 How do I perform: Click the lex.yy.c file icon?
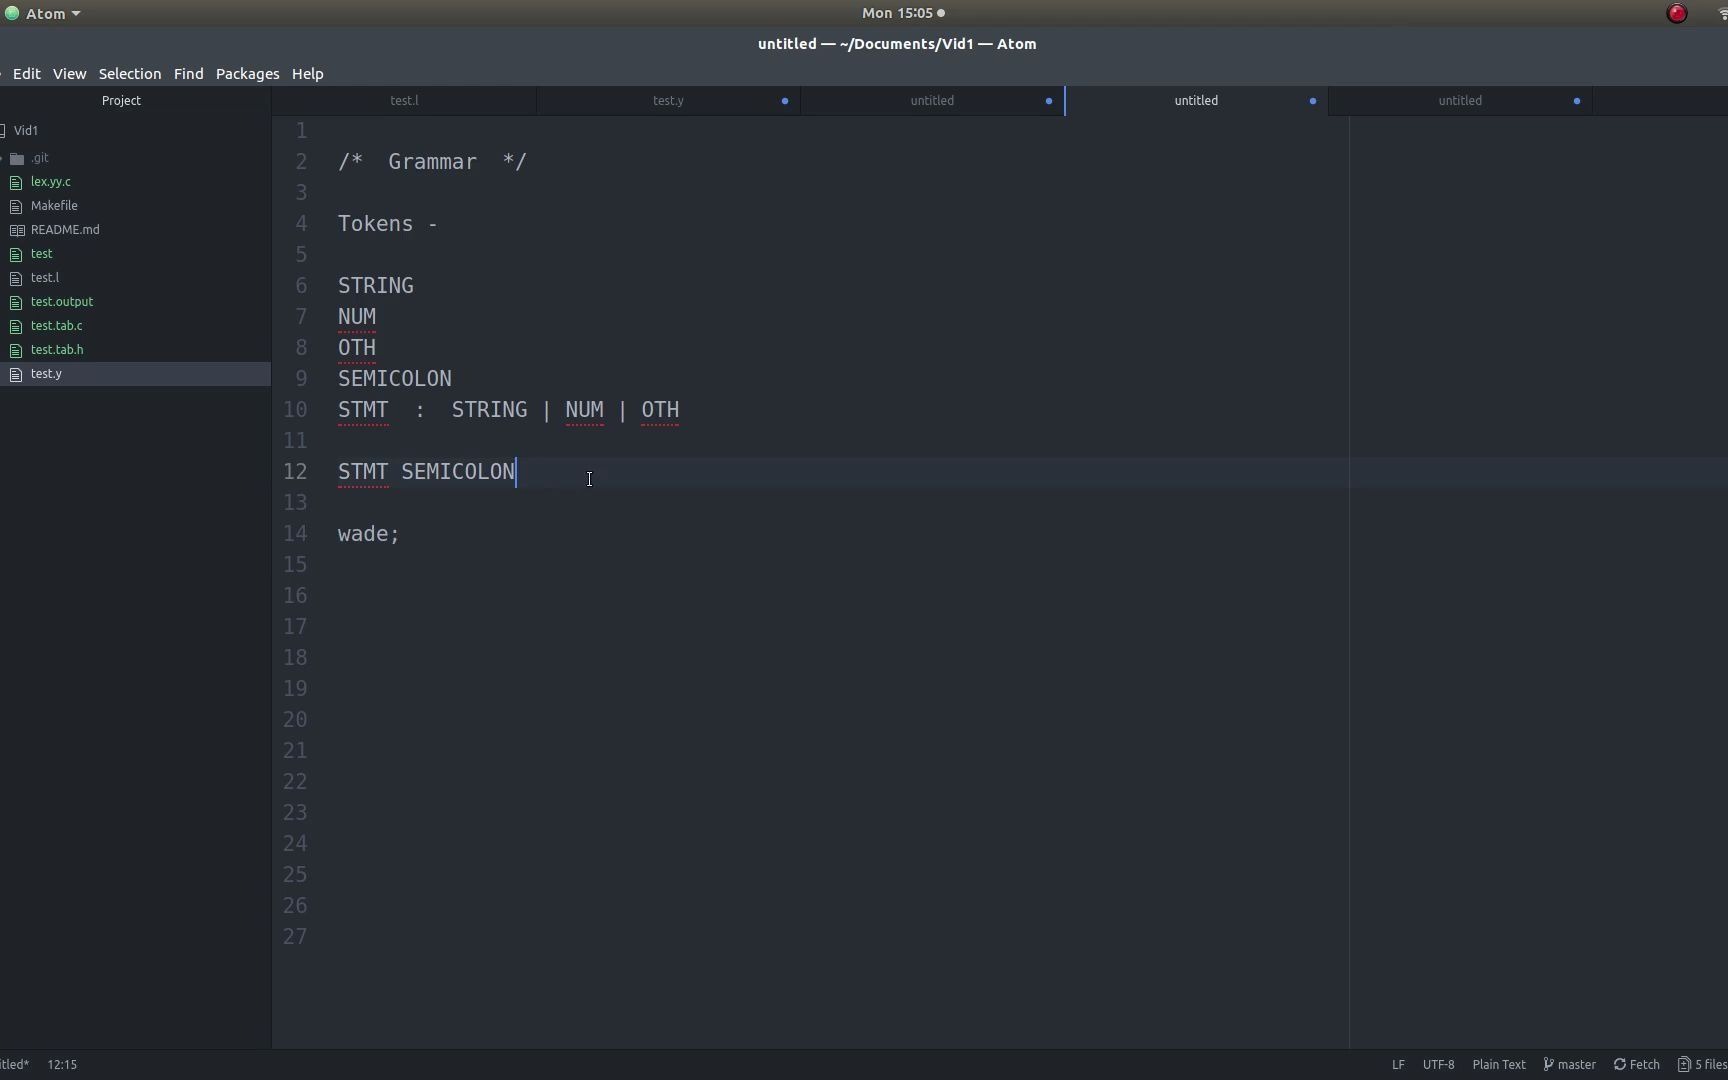(16, 182)
